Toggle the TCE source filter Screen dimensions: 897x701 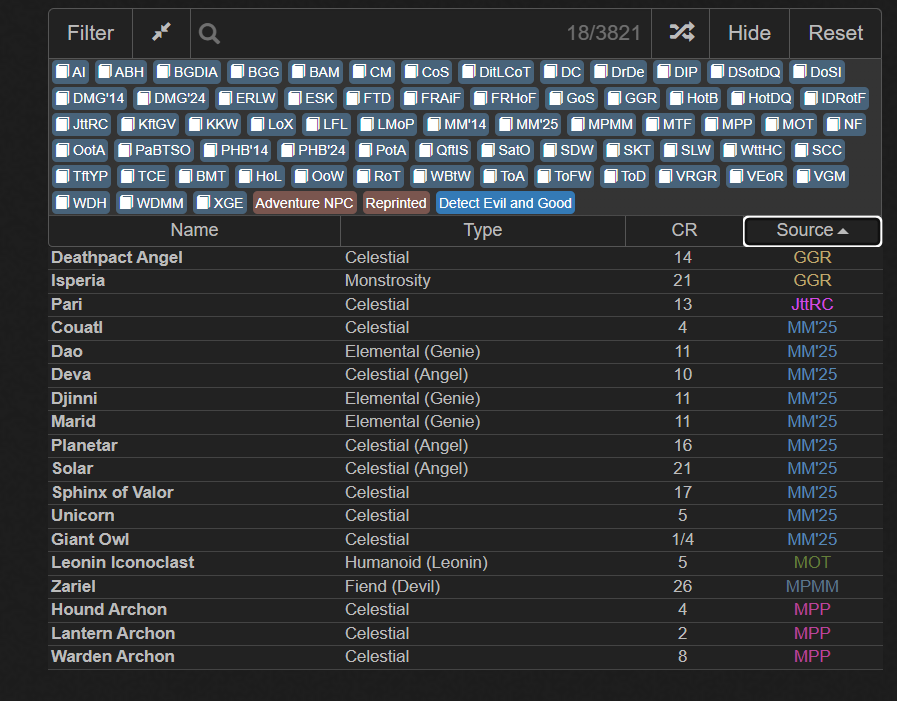coord(144,176)
